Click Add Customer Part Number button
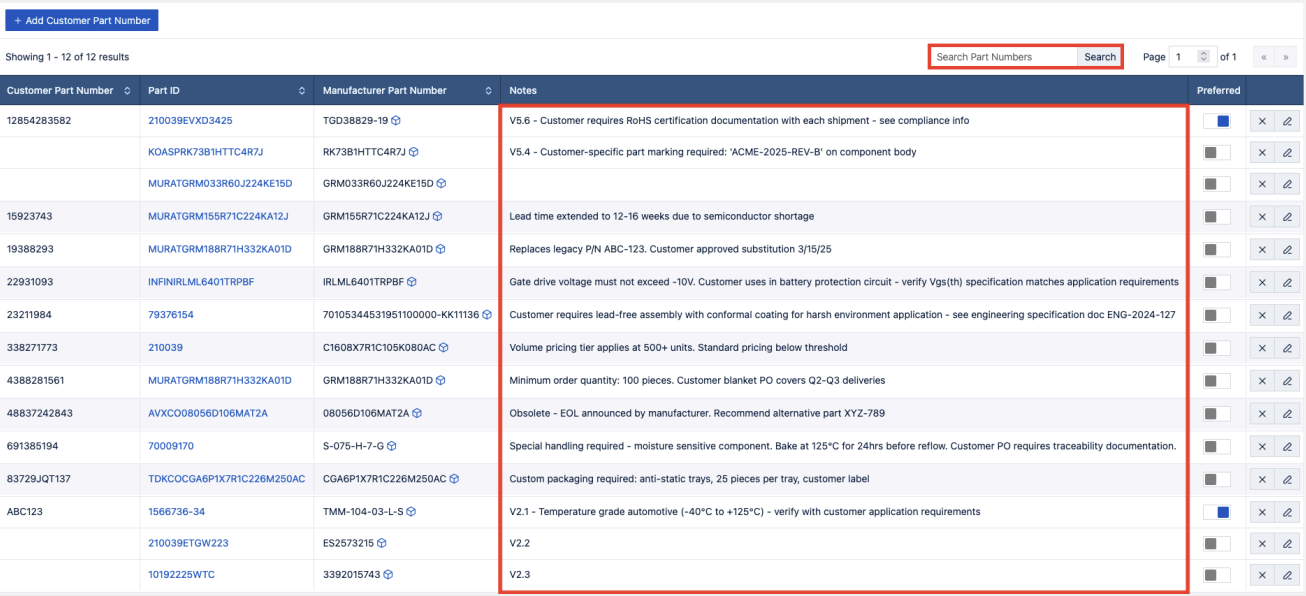 (x=82, y=20)
